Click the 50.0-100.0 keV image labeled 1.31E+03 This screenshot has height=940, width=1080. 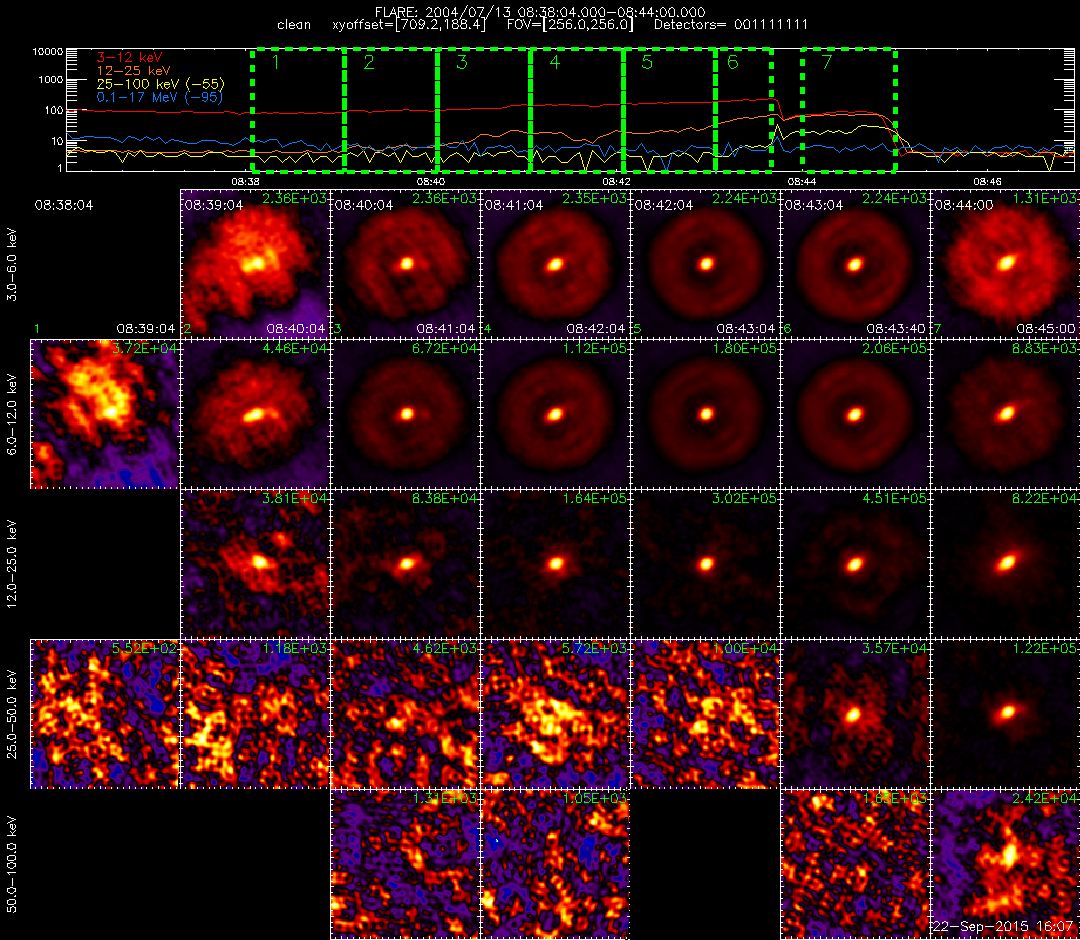[405, 864]
